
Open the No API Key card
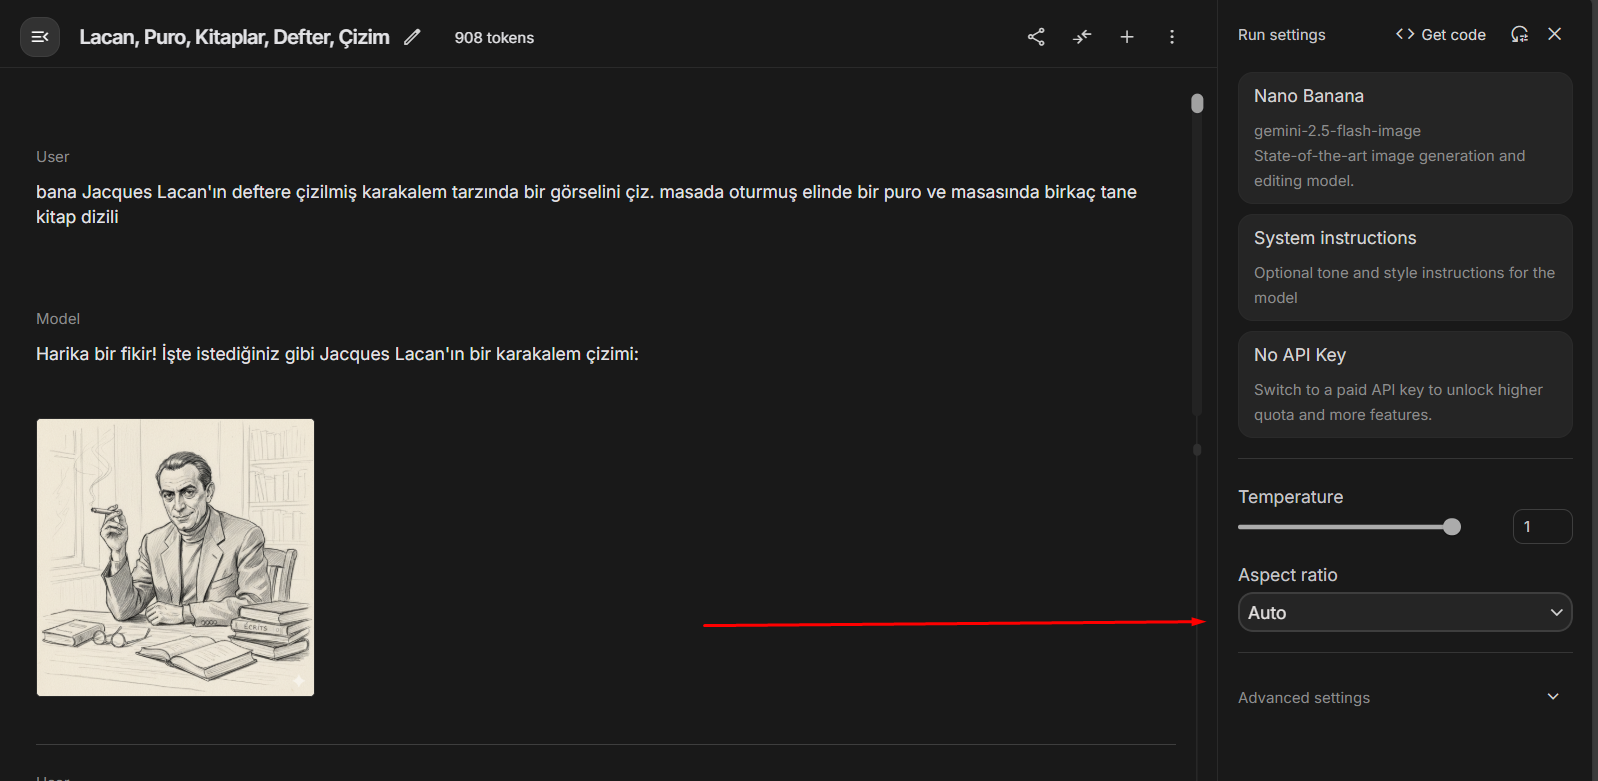click(x=1405, y=384)
